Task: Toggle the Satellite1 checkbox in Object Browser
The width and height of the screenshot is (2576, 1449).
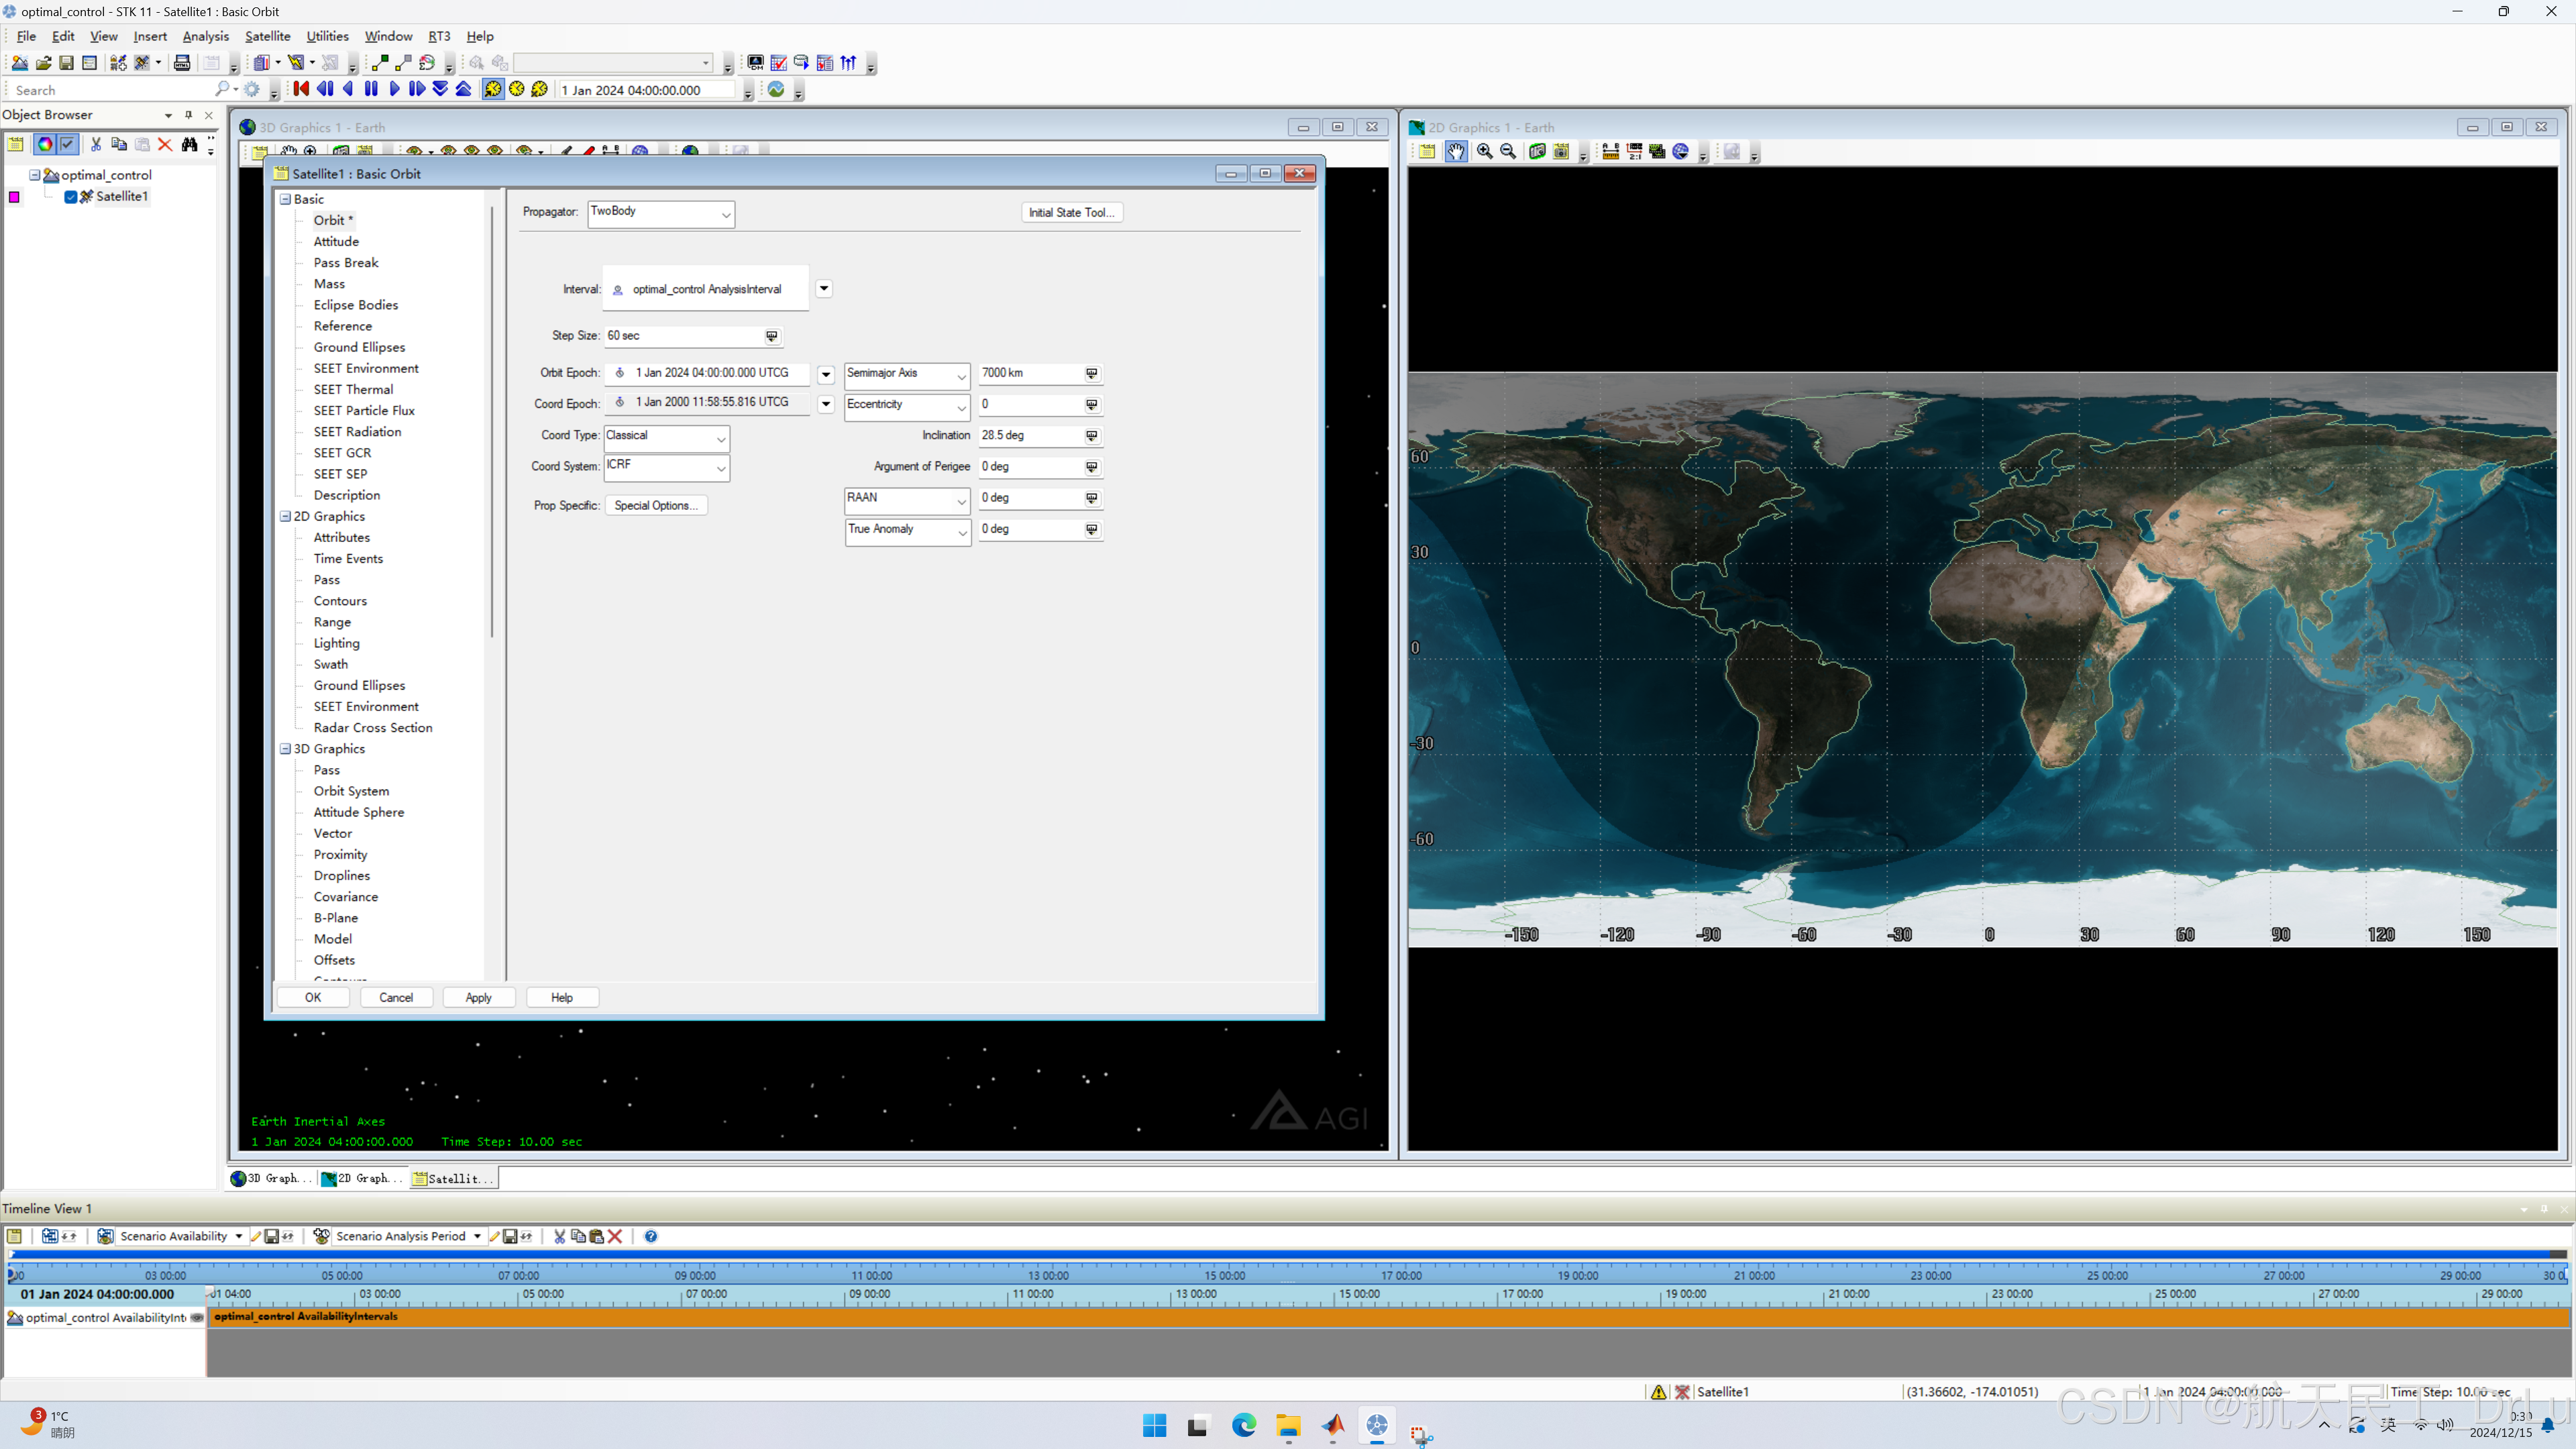Action: point(71,196)
